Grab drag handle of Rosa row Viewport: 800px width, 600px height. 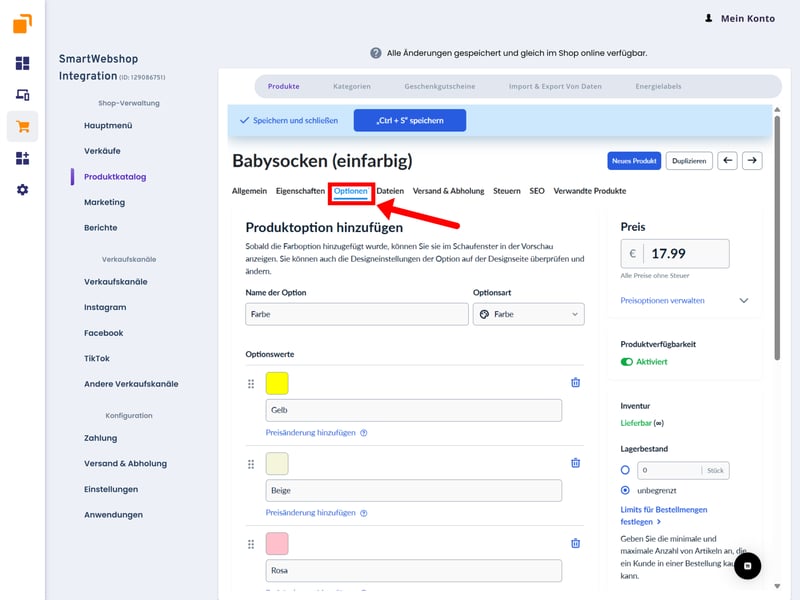[251, 544]
